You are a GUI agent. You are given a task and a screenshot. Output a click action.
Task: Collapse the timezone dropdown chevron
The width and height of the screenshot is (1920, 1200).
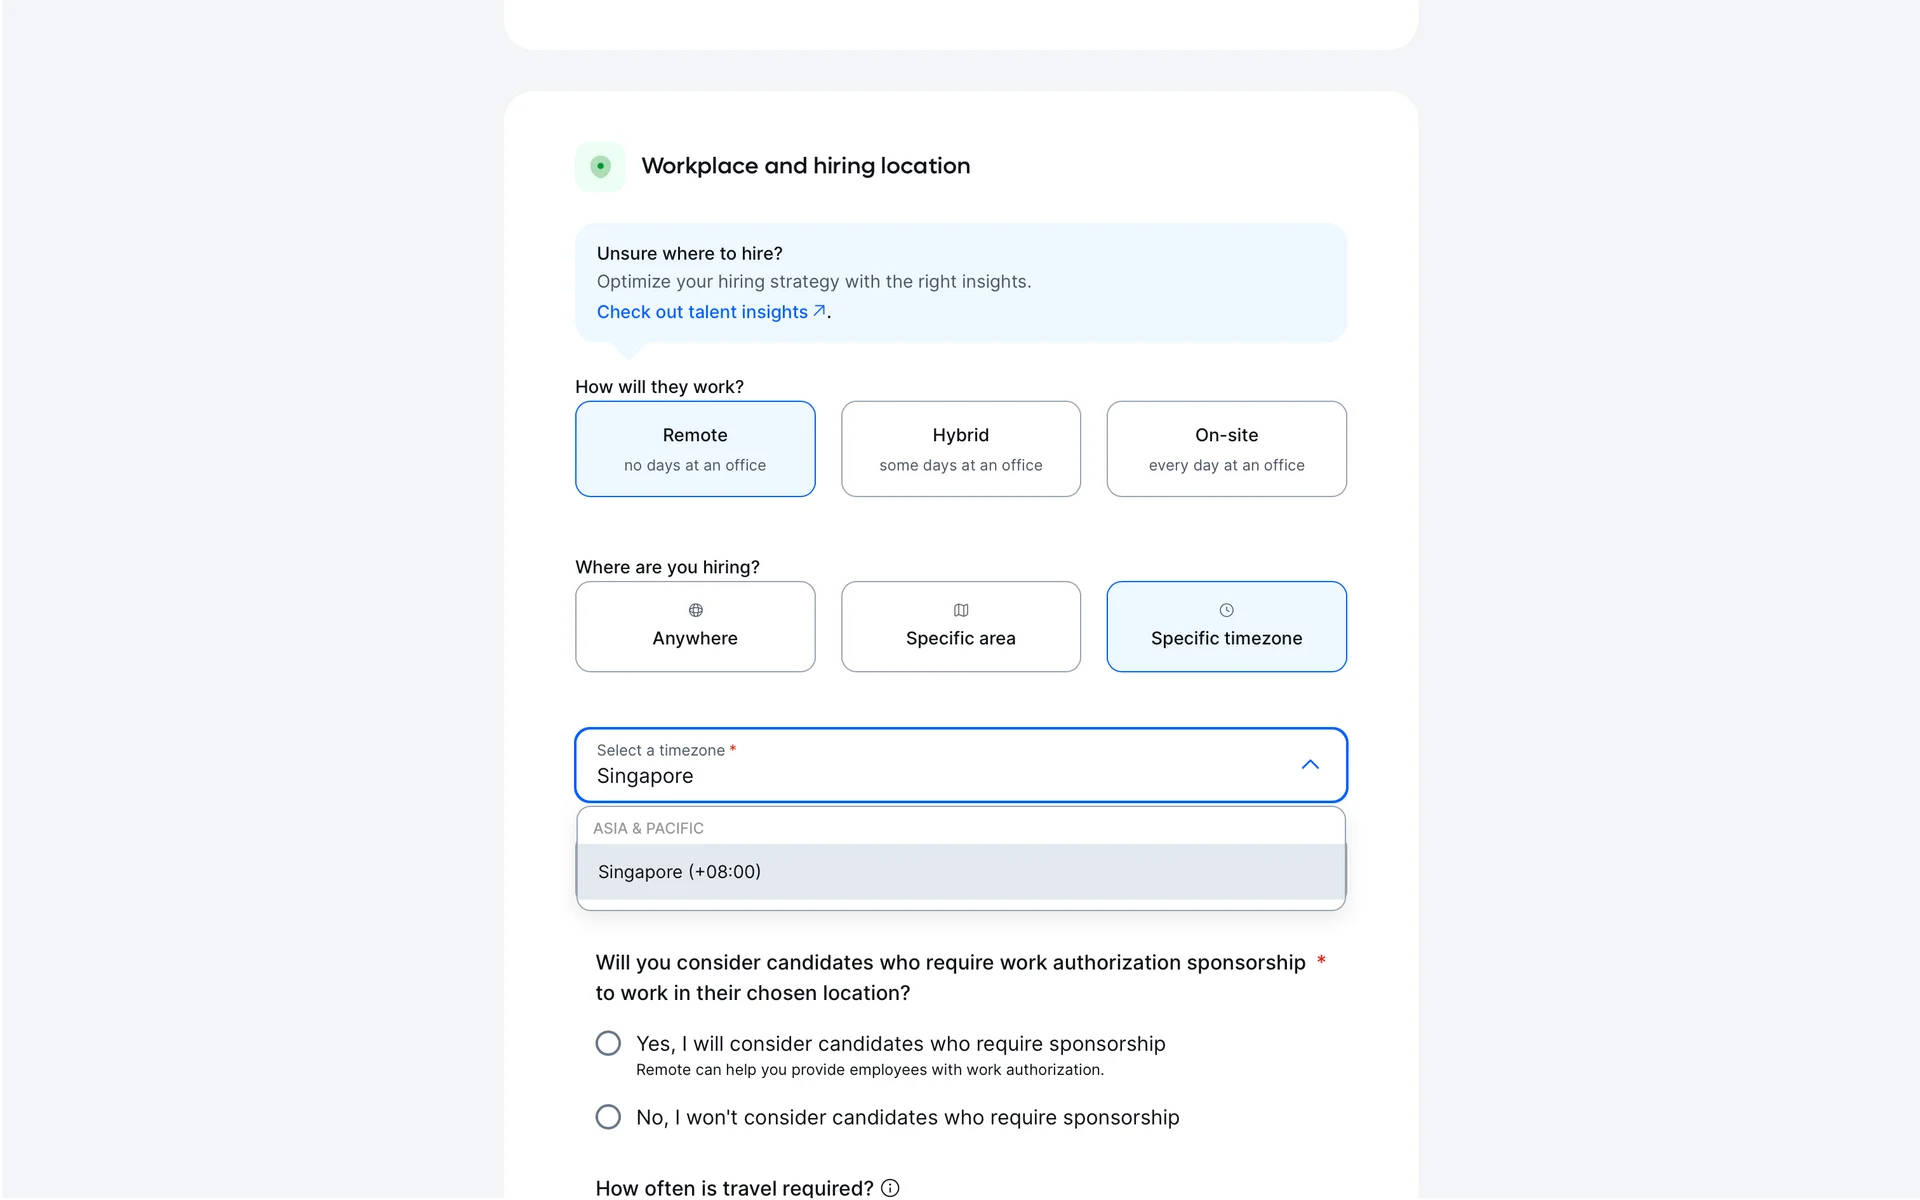(x=1310, y=765)
